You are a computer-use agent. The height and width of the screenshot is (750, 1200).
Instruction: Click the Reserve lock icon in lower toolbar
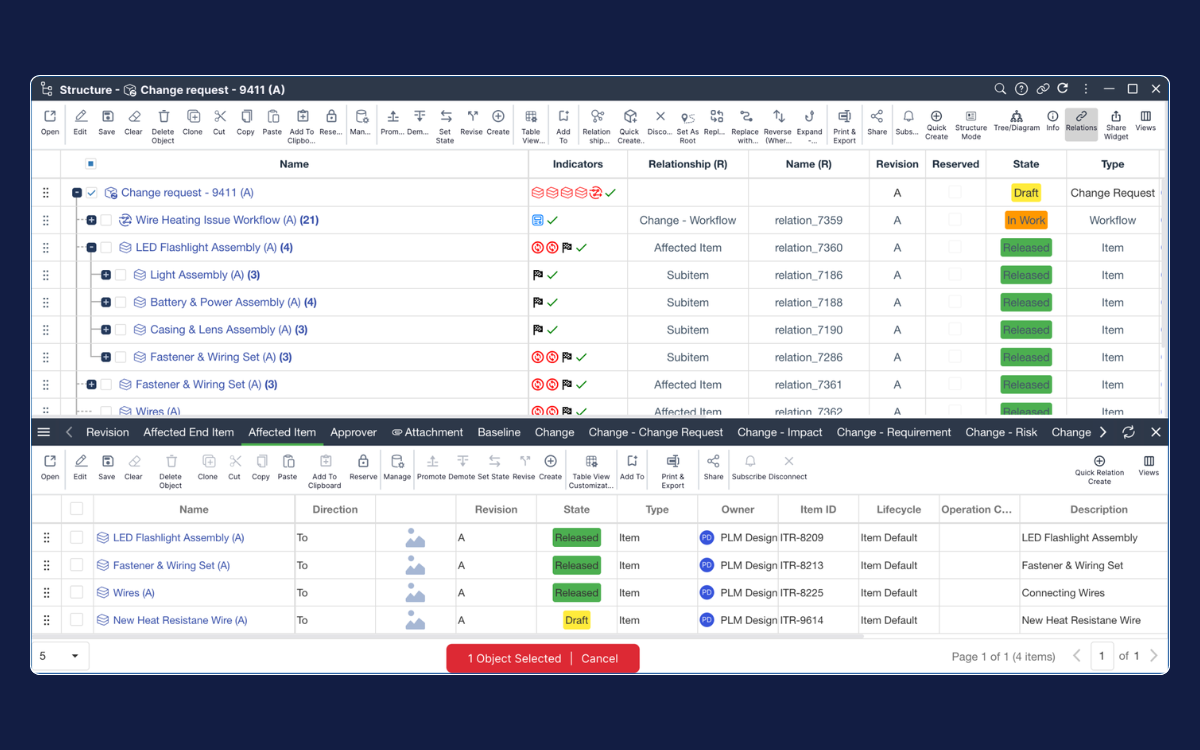[363, 462]
